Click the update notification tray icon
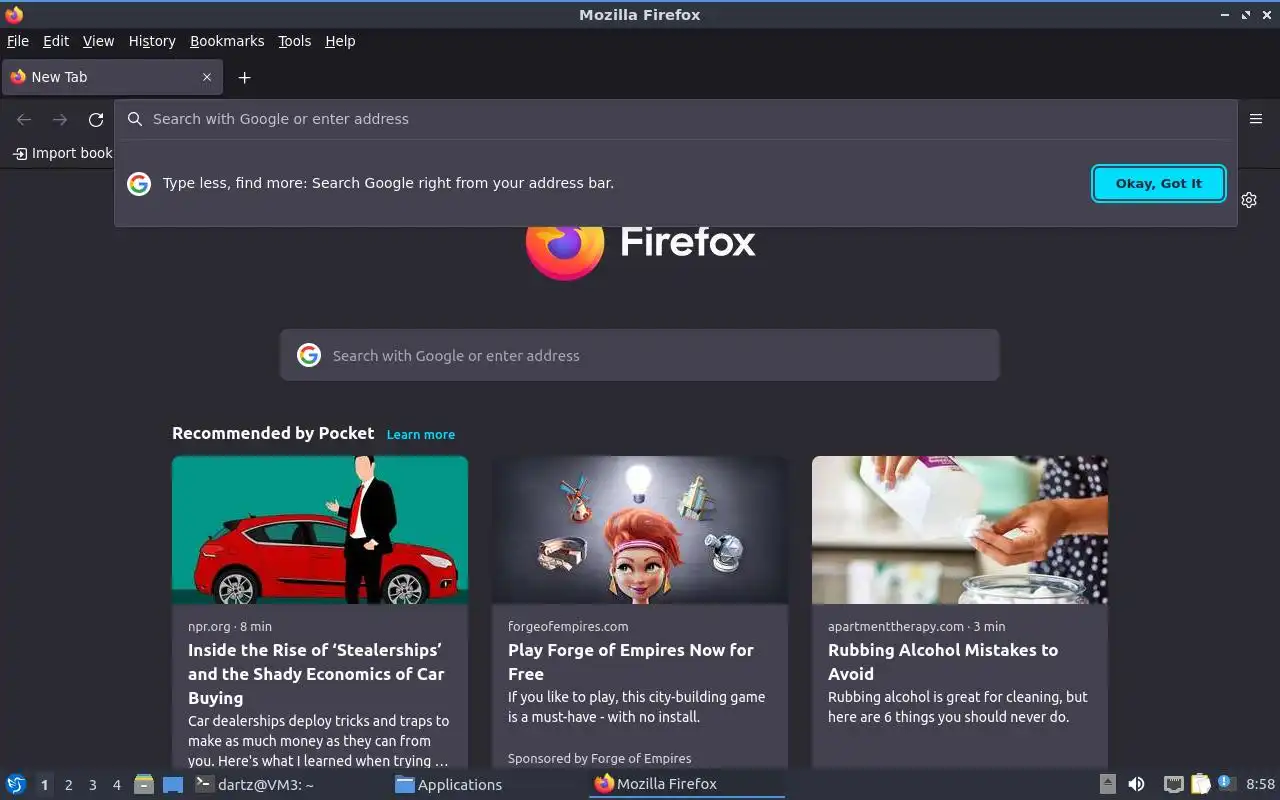 (1227, 784)
